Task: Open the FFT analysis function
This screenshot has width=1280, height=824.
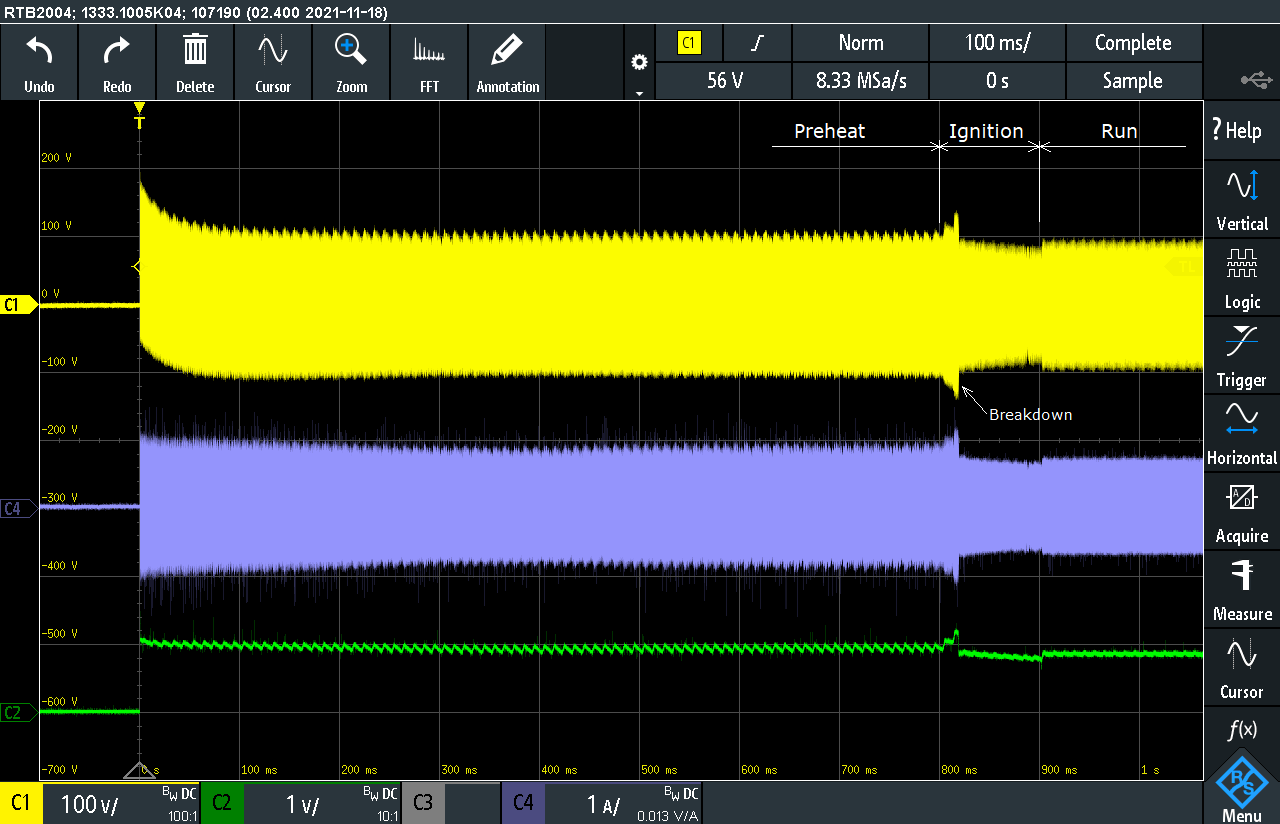Action: (x=429, y=62)
